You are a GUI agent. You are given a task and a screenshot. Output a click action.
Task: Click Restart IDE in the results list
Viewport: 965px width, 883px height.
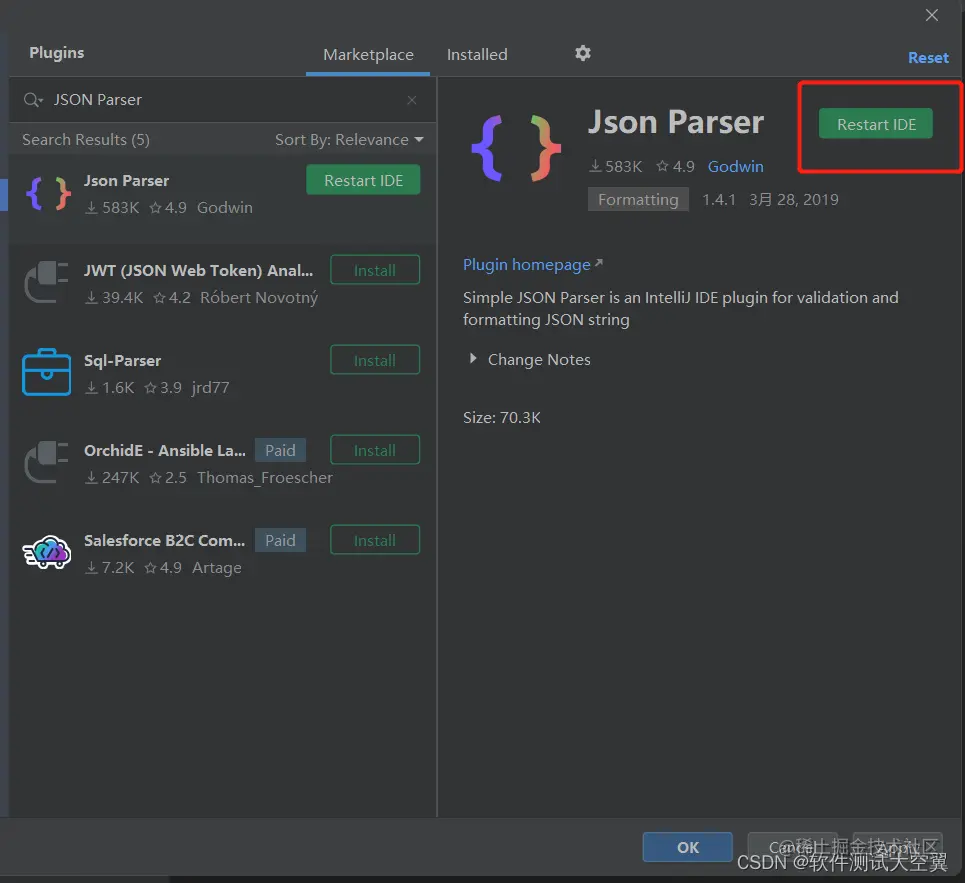pos(363,180)
